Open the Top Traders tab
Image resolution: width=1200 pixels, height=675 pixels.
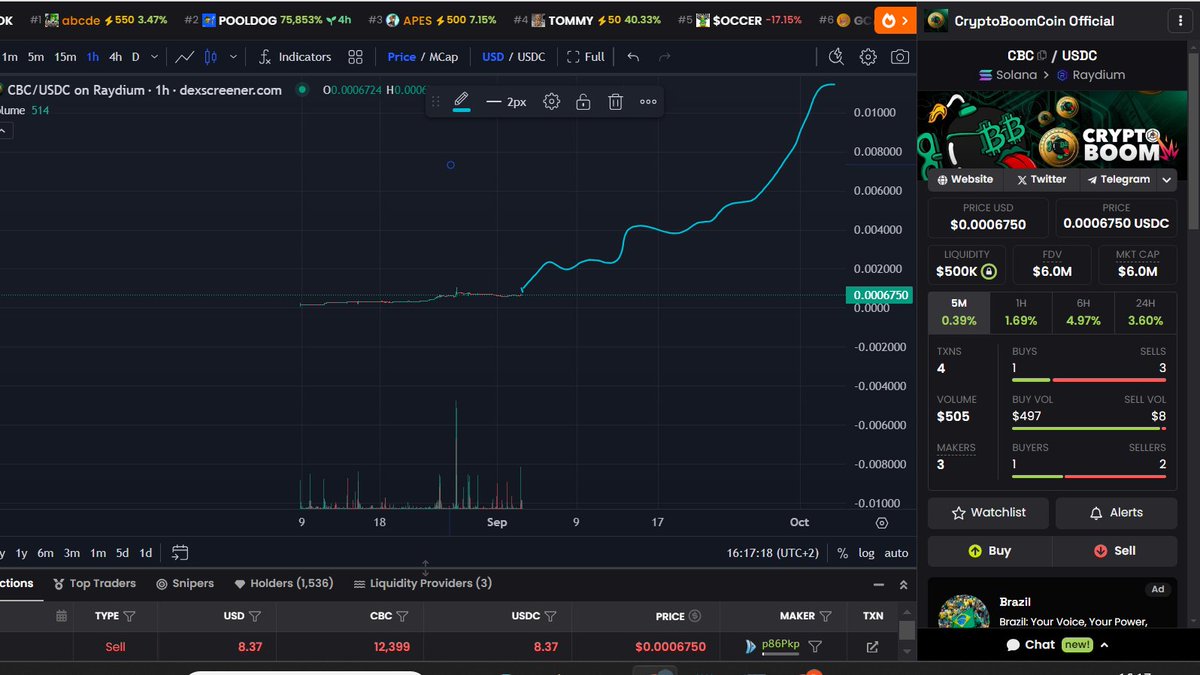[94, 583]
